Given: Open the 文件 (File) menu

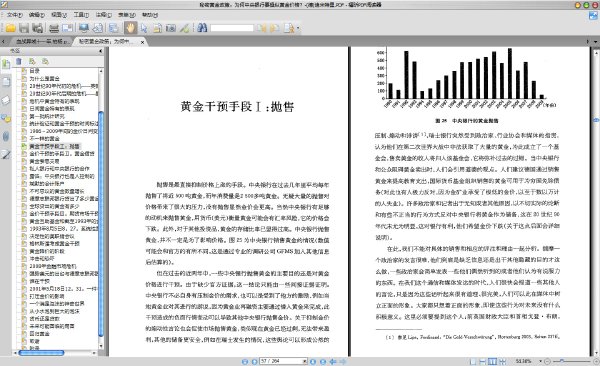Looking at the screenshot, I should [15, 15].
